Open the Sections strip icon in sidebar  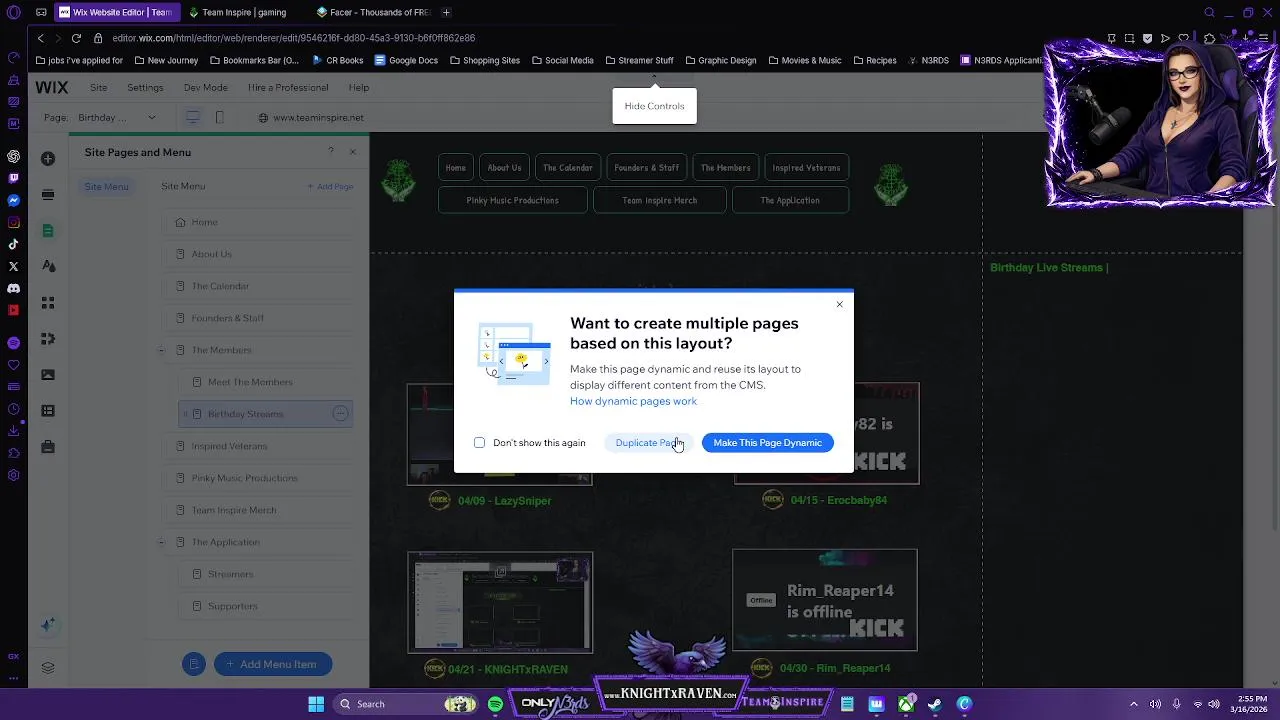pos(48,195)
